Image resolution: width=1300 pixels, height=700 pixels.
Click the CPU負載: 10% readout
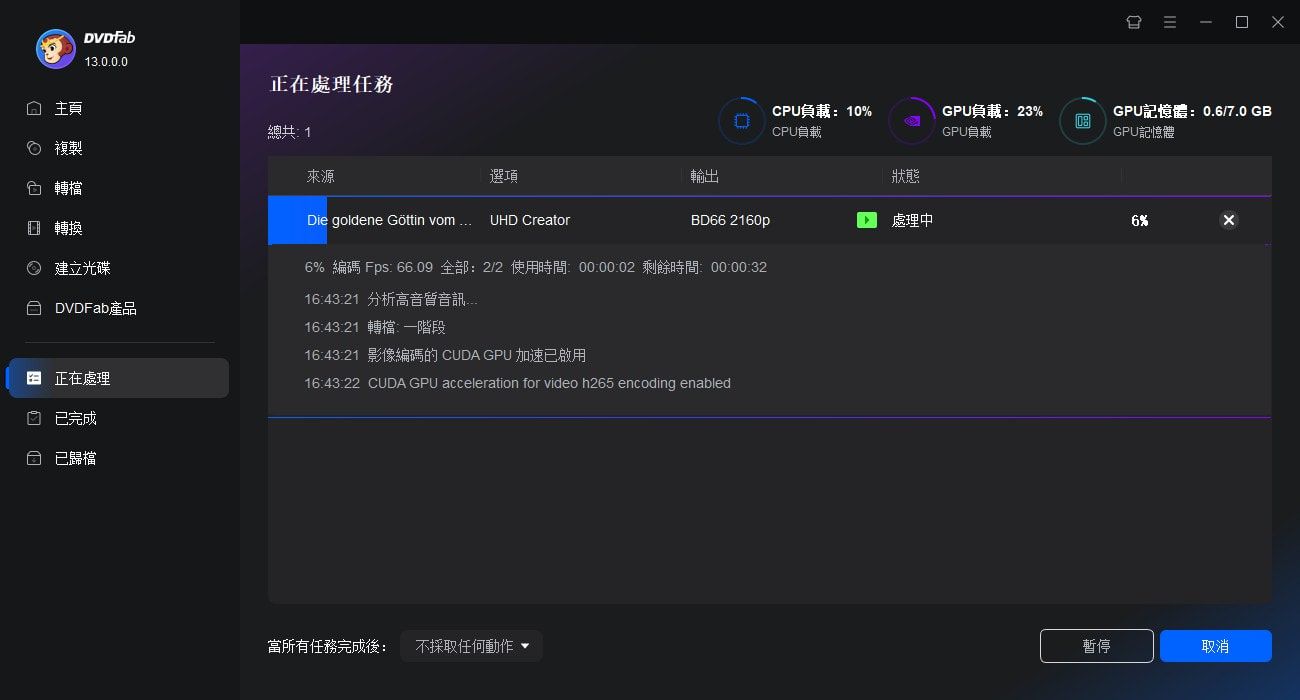822,111
